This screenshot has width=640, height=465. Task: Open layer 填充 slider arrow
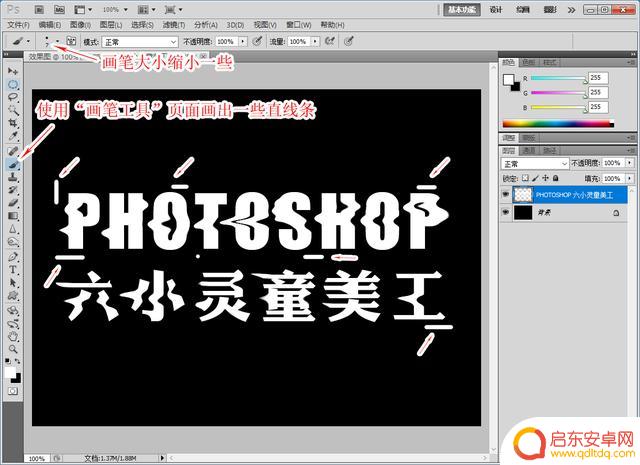(630, 178)
